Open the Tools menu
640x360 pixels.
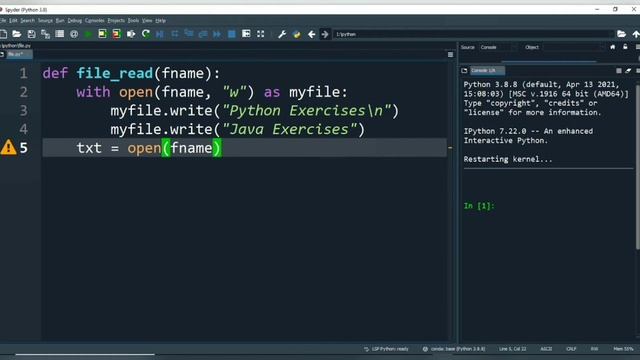pos(133,20)
